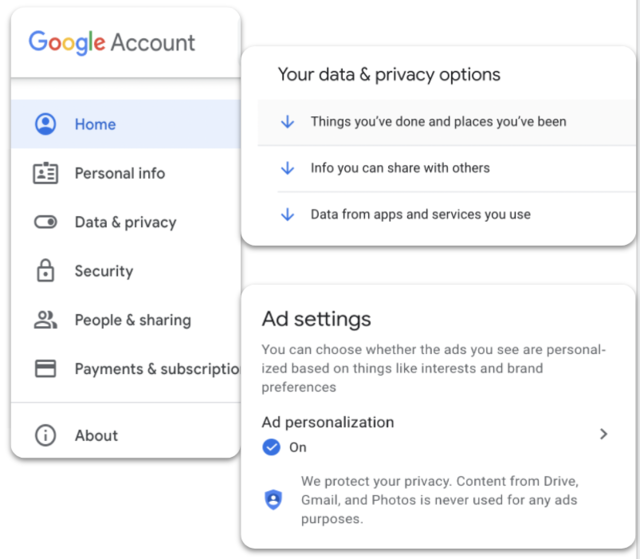Click the Home profile circle icon
640x559 pixels.
45,124
